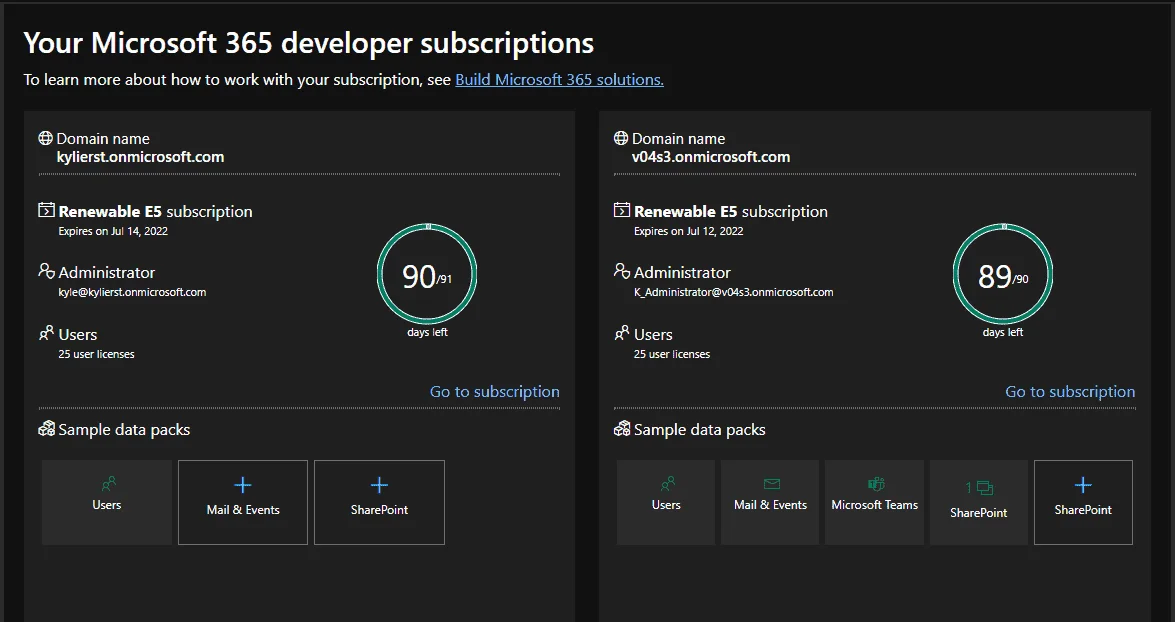Select Users sample pack under v04s3

665,502
